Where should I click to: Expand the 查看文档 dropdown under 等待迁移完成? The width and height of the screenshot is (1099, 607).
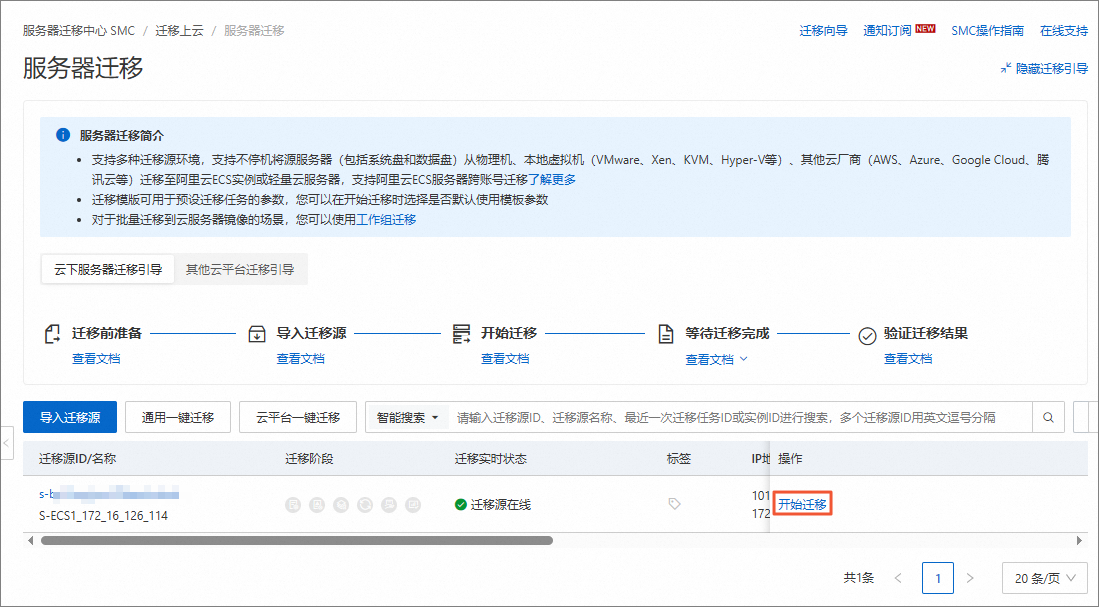click(716, 360)
